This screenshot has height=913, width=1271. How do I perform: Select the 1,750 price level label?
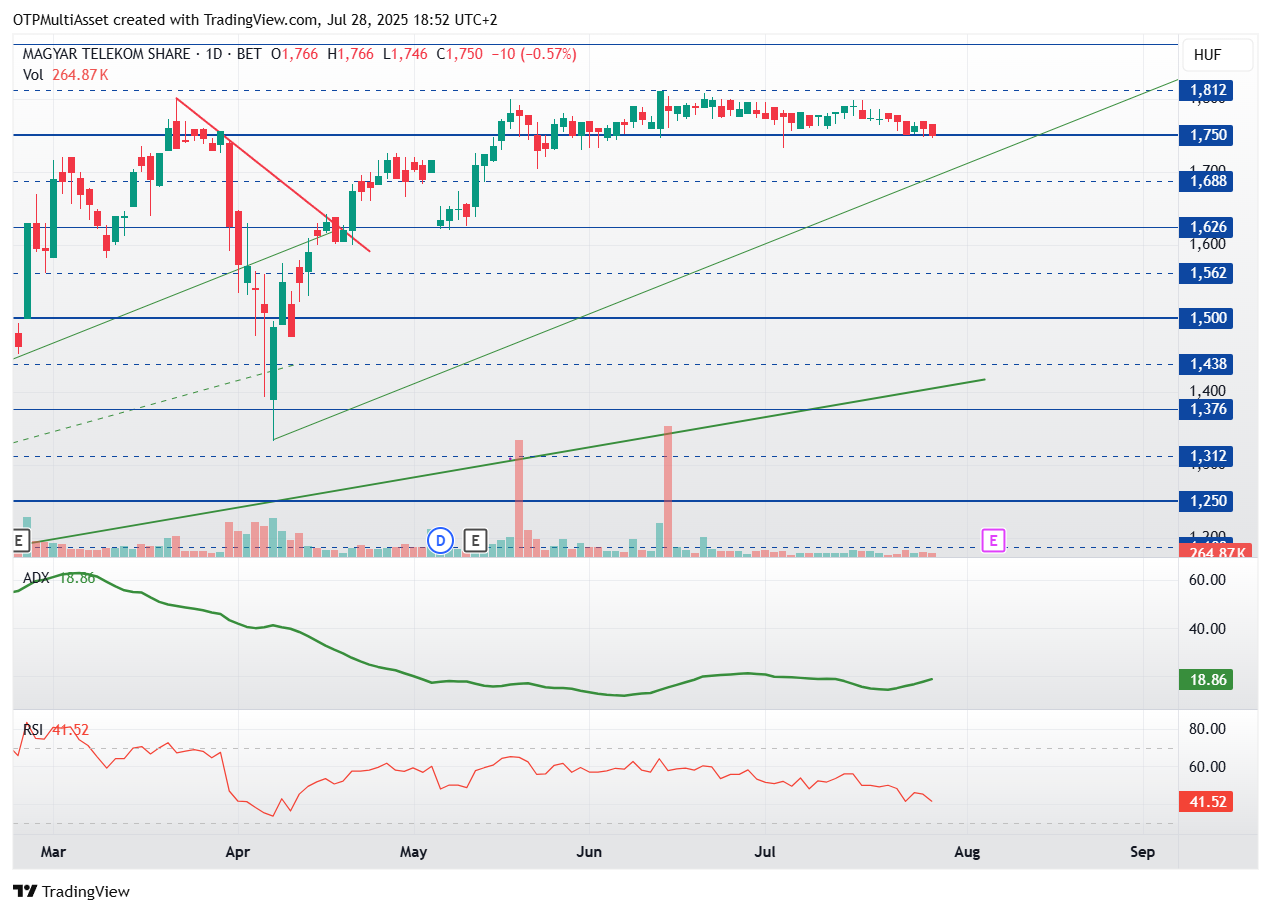[1208, 135]
